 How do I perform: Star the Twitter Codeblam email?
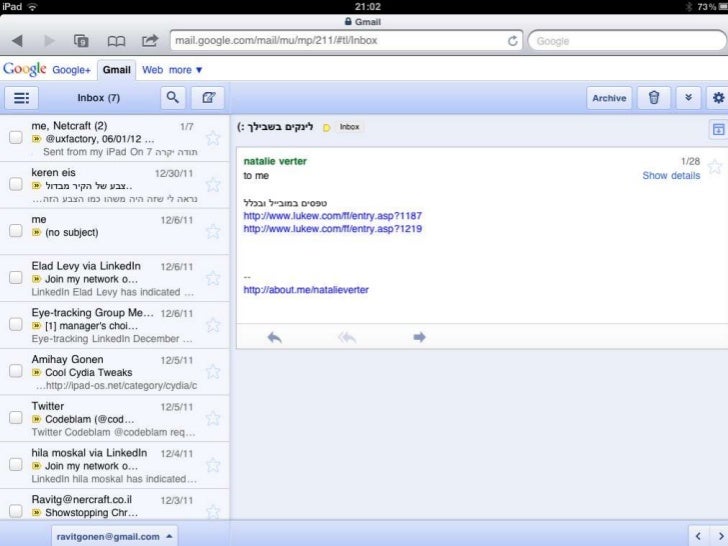coord(213,418)
